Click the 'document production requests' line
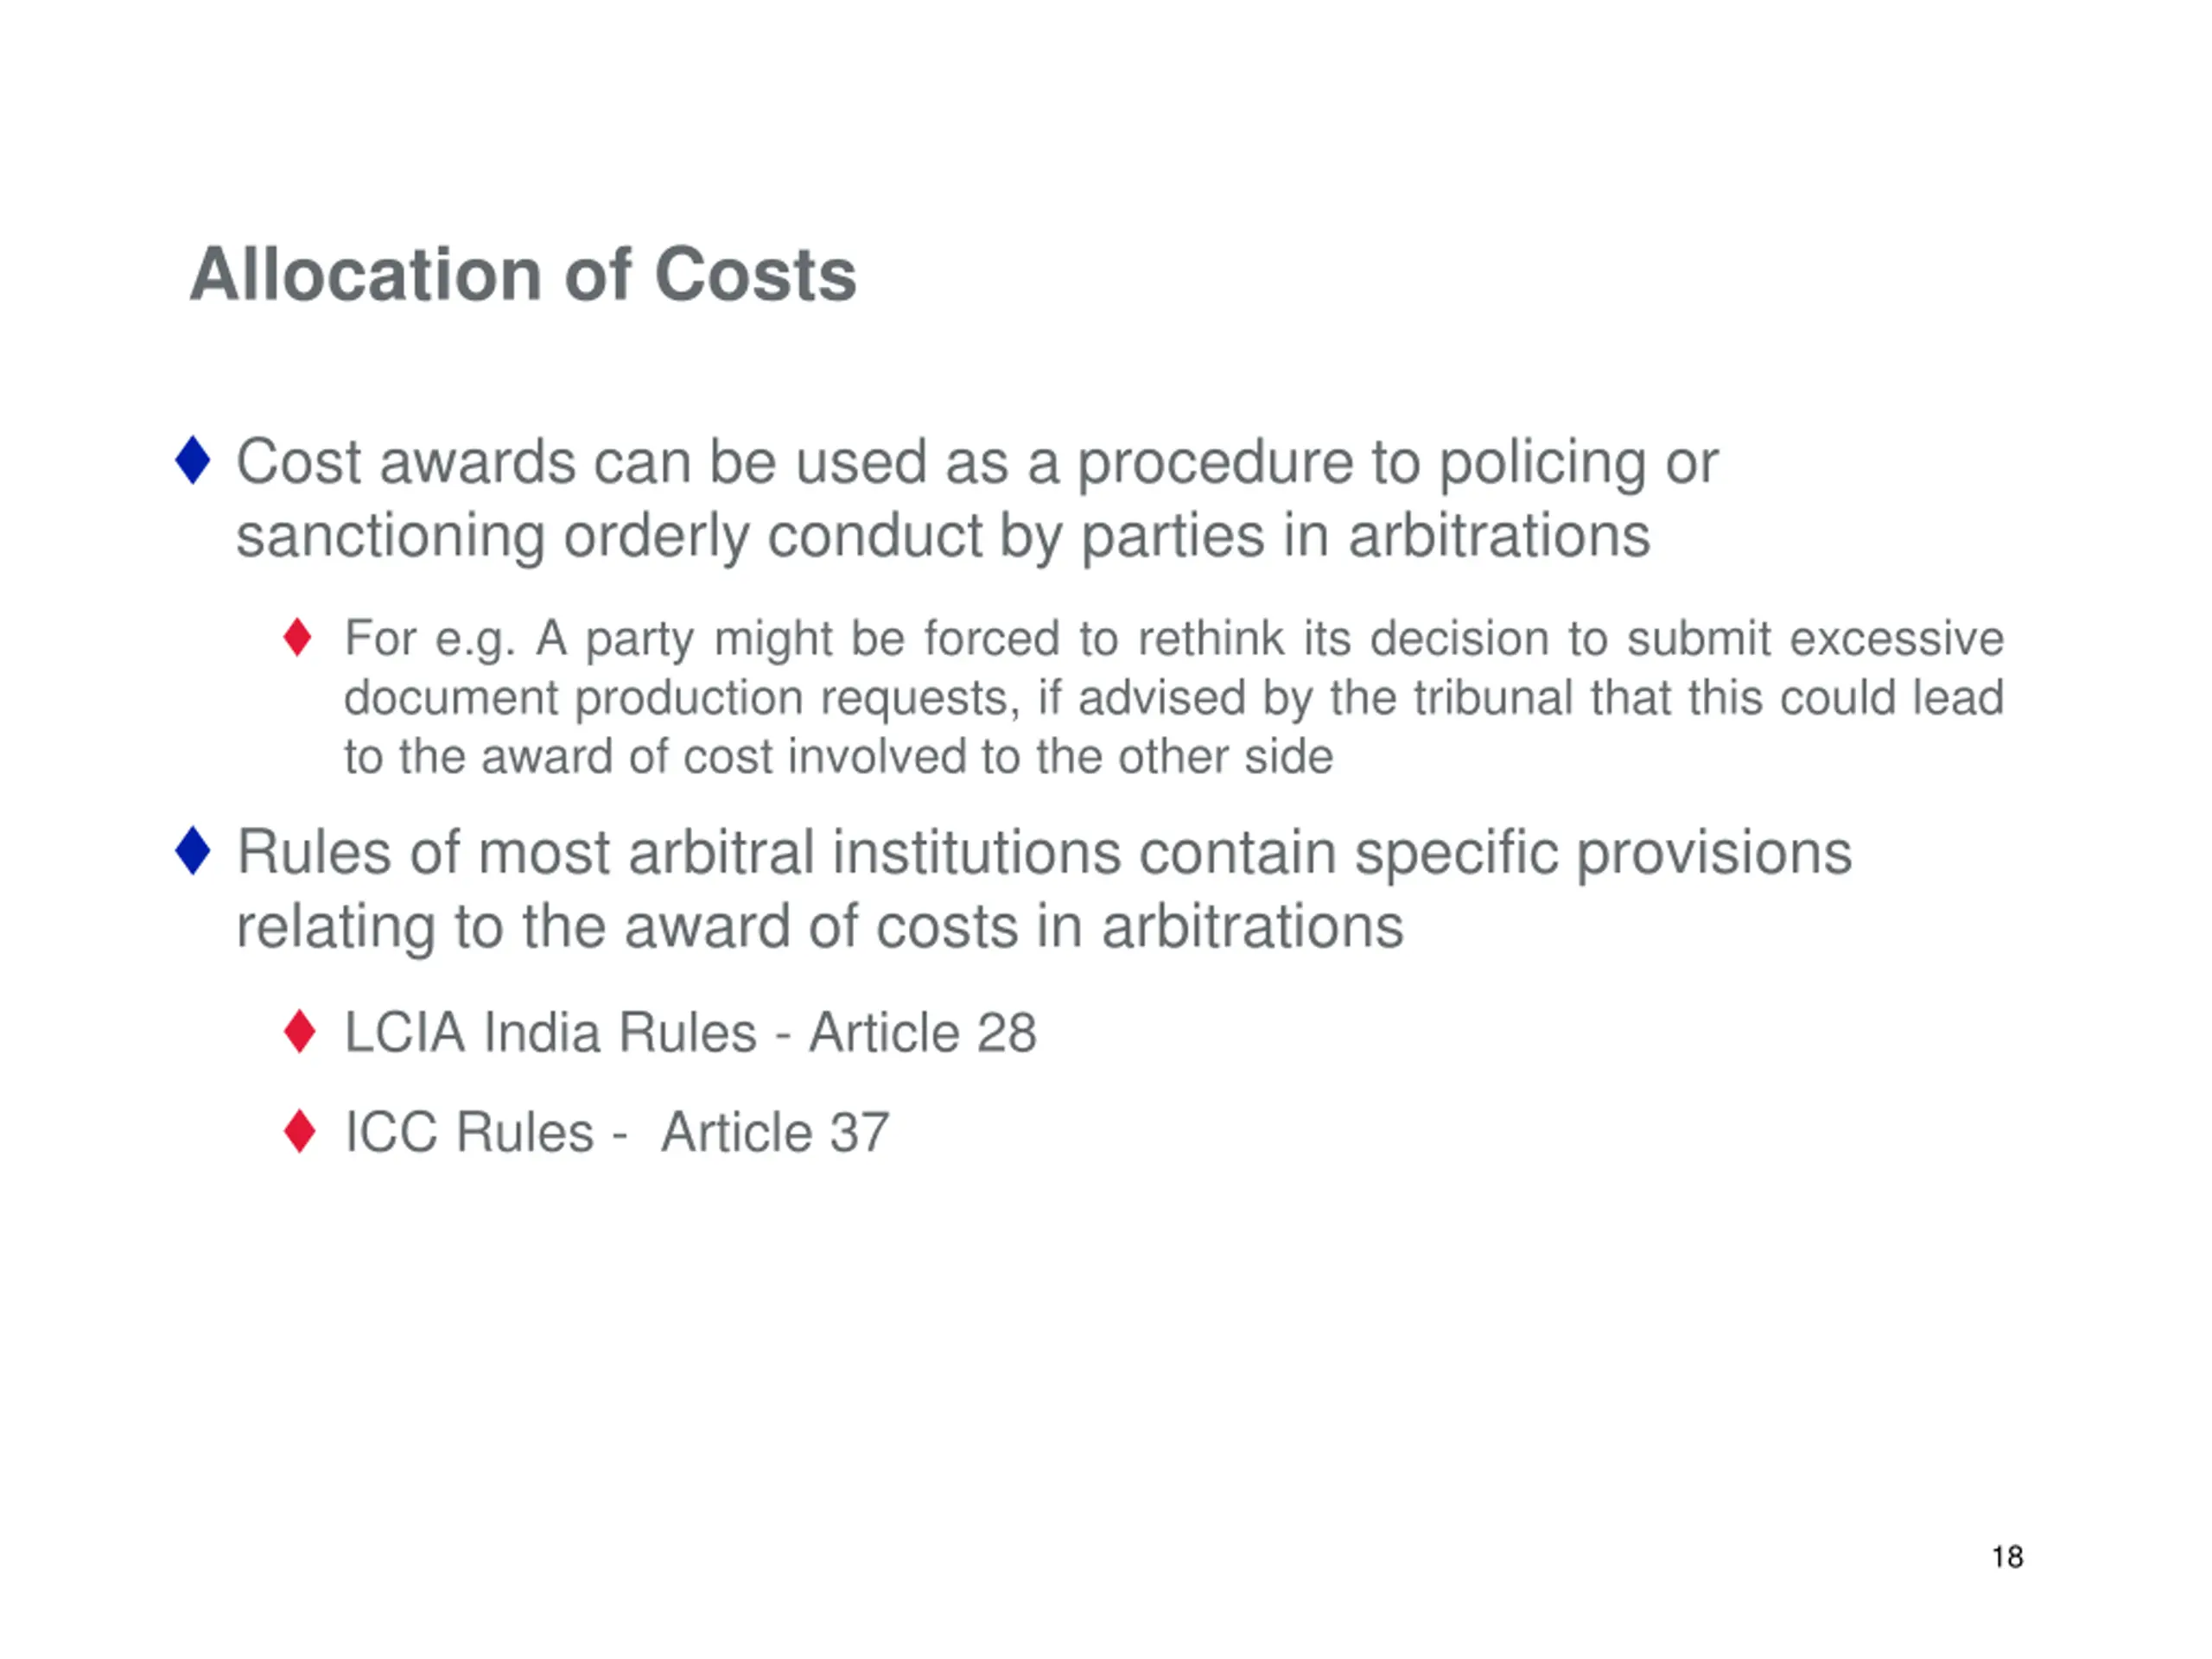 coord(1174,698)
